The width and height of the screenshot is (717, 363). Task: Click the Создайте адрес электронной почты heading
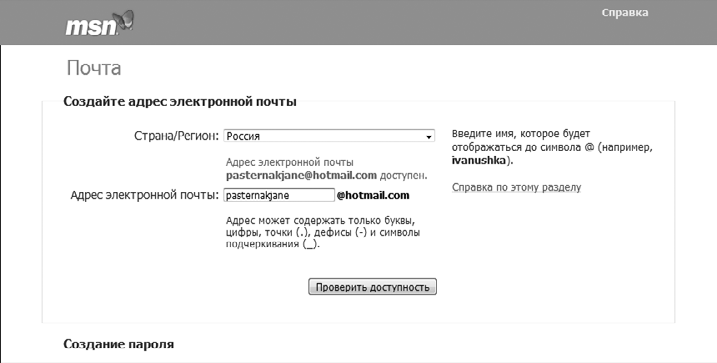180,101
